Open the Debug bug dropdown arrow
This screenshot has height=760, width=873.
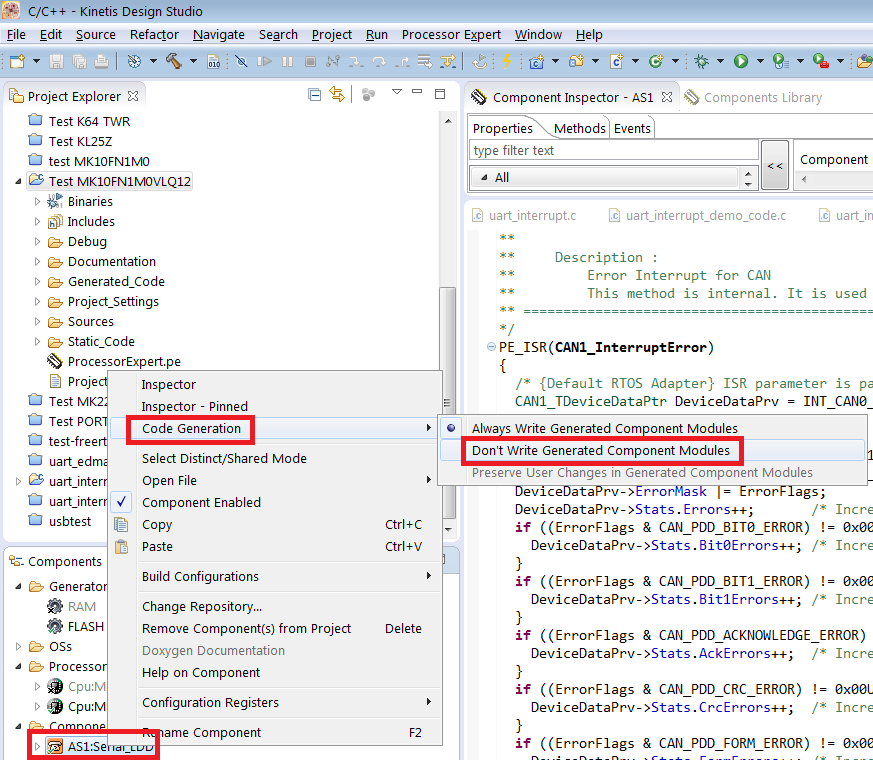(720, 61)
